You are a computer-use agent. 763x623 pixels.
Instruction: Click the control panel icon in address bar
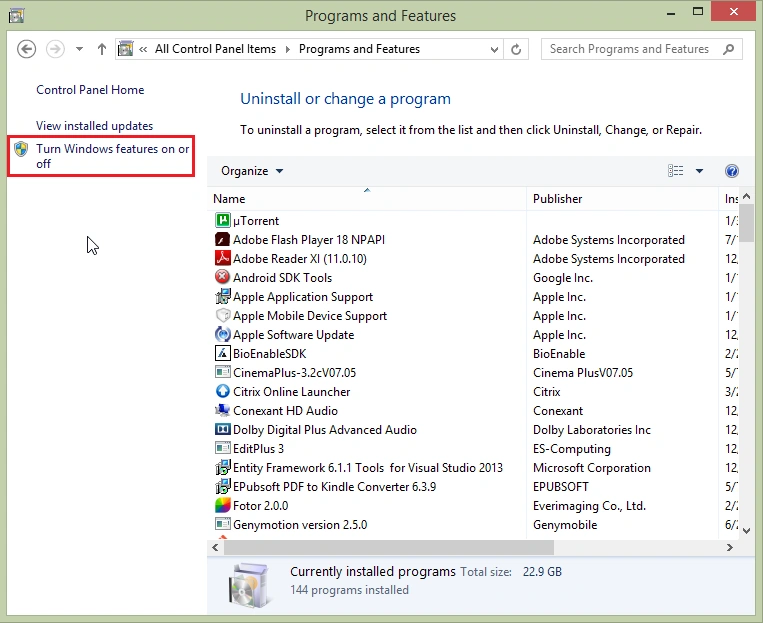[126, 49]
